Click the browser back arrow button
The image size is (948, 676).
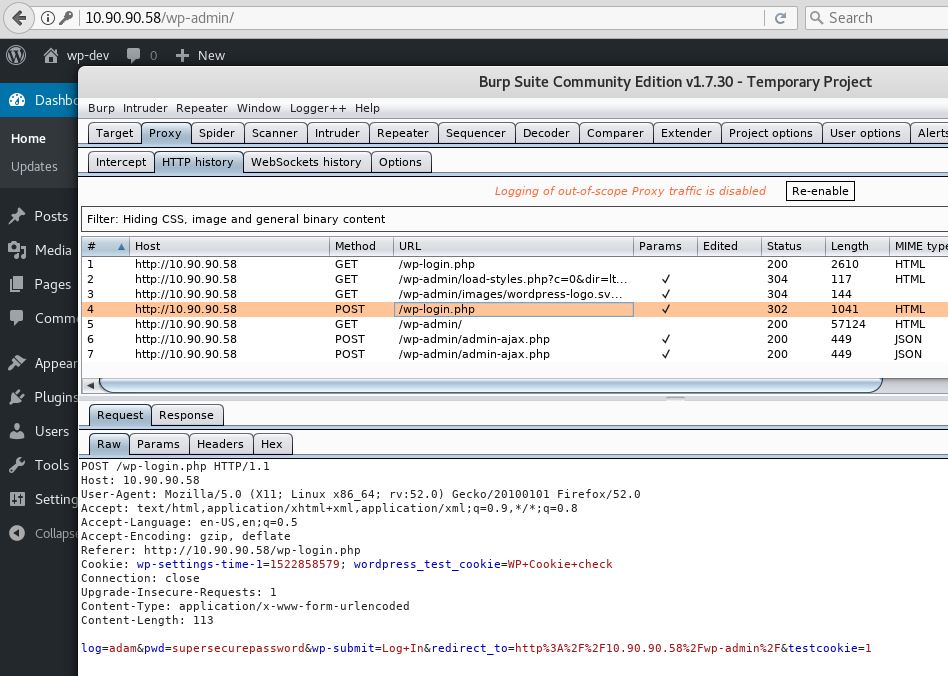pos(19,18)
